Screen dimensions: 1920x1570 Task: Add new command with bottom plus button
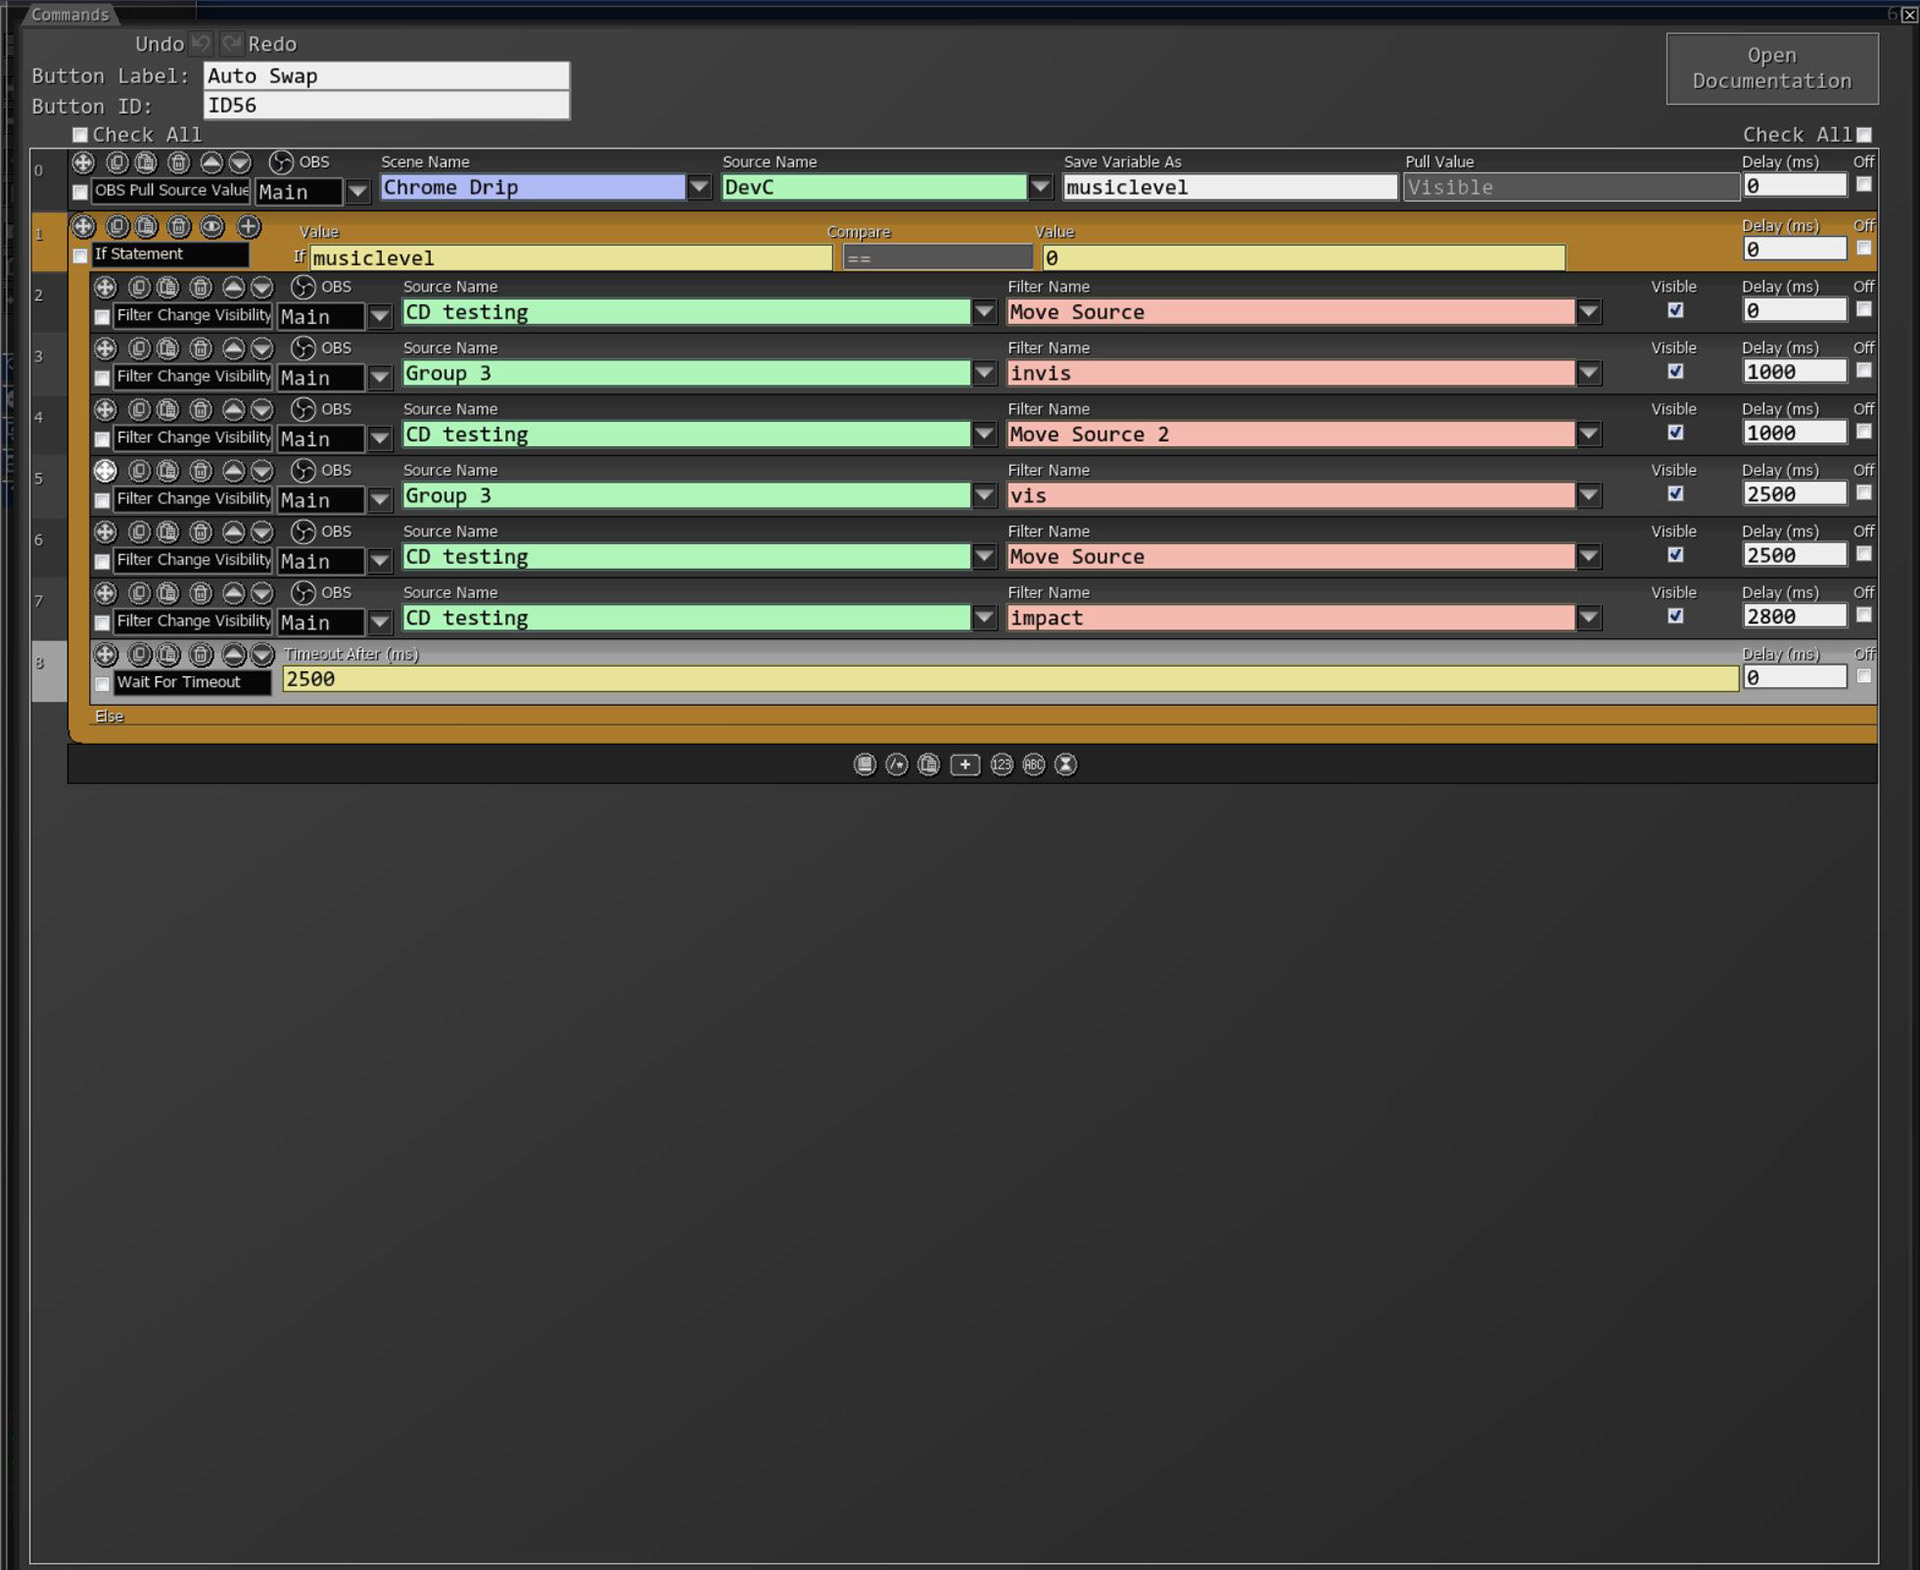pyautogui.click(x=964, y=765)
